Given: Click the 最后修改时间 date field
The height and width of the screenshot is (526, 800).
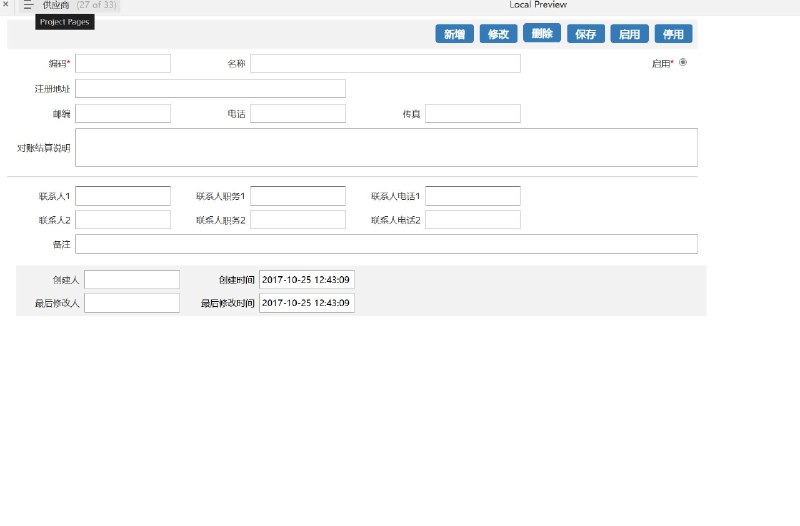Looking at the screenshot, I should coord(307,303).
